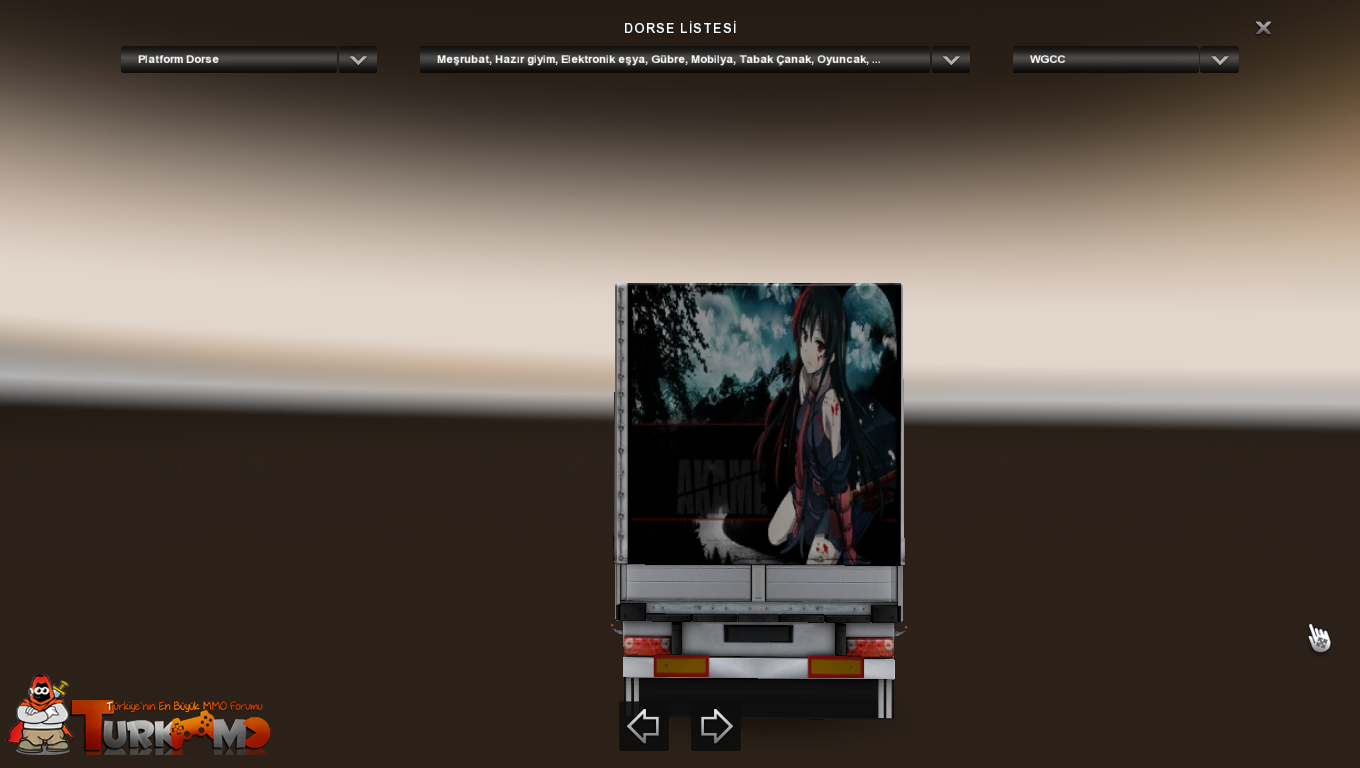
Task: Click the WGCC company field
Action: click(1106, 60)
